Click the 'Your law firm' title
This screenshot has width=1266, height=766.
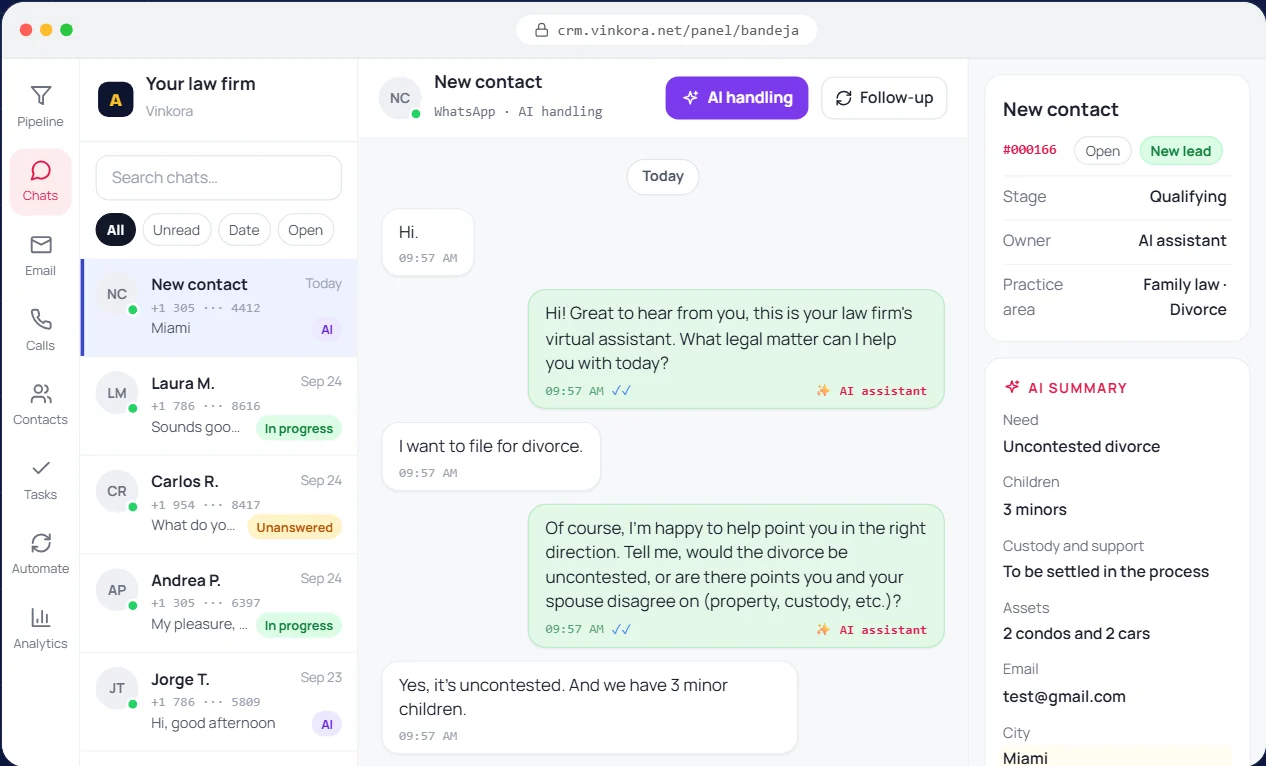pos(201,84)
